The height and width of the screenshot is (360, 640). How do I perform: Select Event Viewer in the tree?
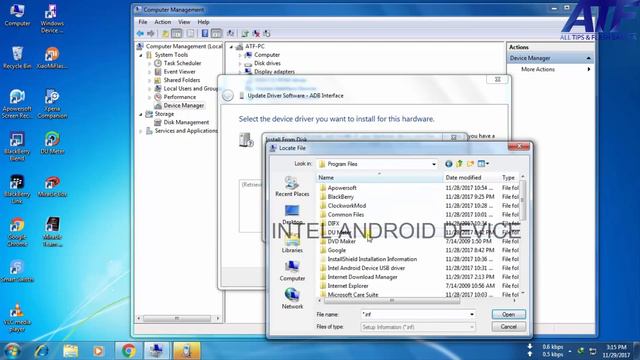click(179, 72)
